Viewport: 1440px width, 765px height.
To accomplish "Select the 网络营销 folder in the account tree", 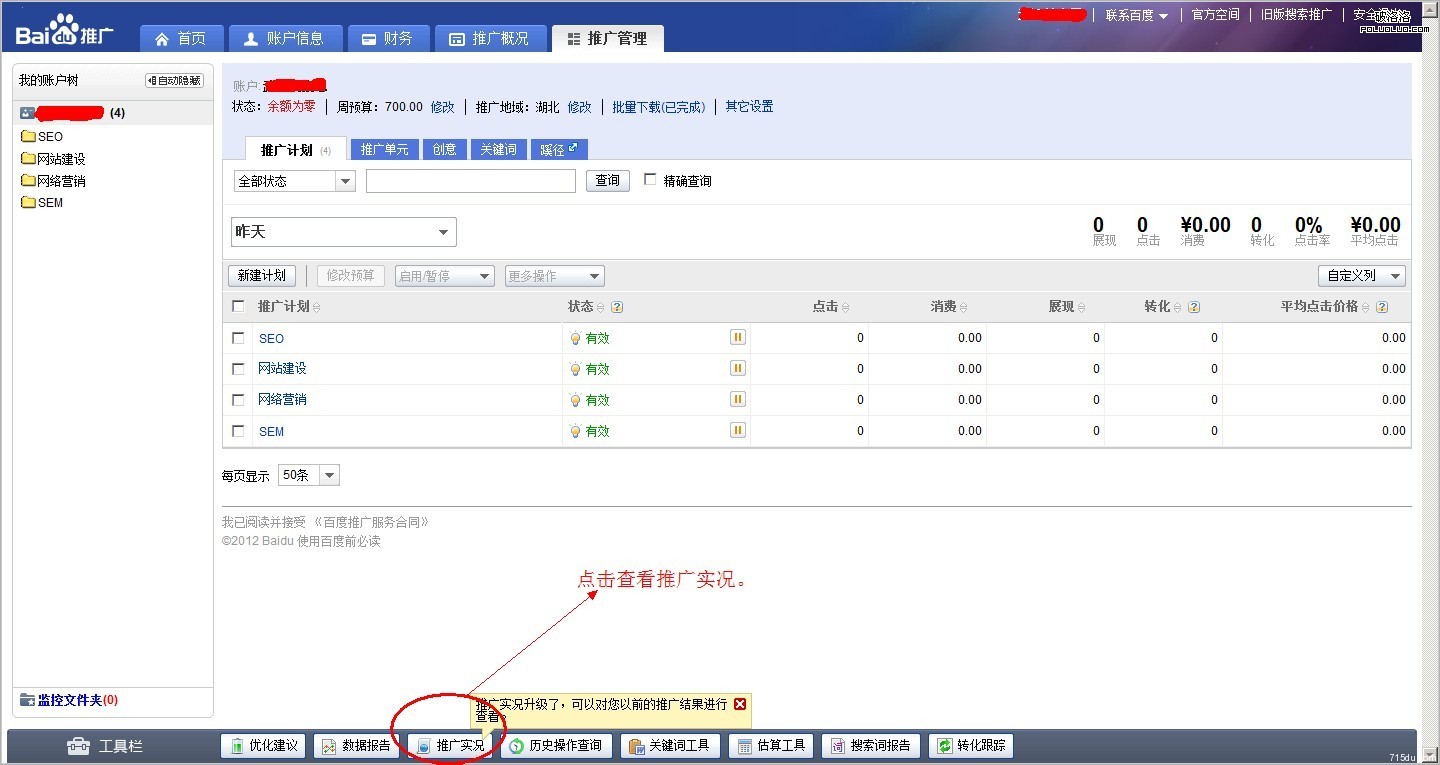I will point(53,181).
